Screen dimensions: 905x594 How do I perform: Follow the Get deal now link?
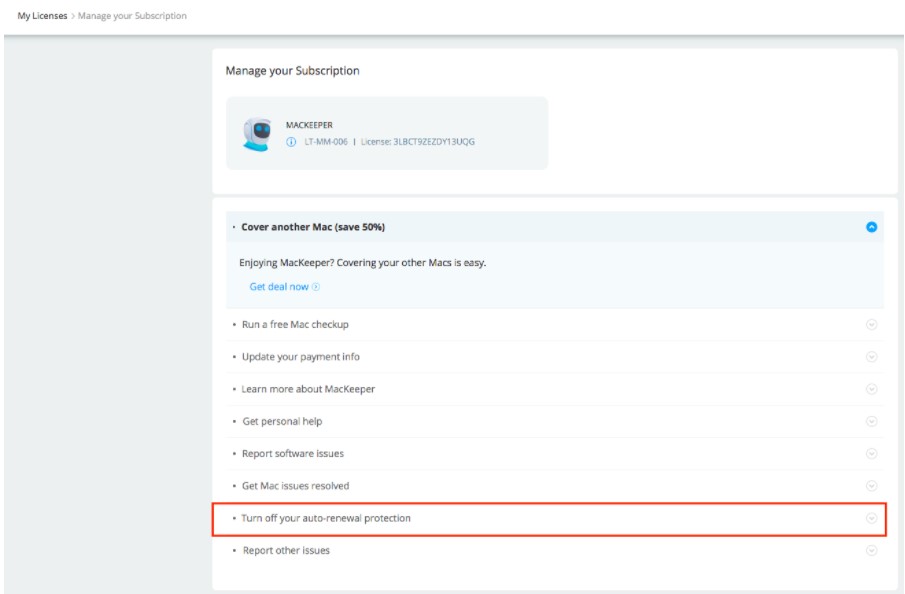[279, 286]
